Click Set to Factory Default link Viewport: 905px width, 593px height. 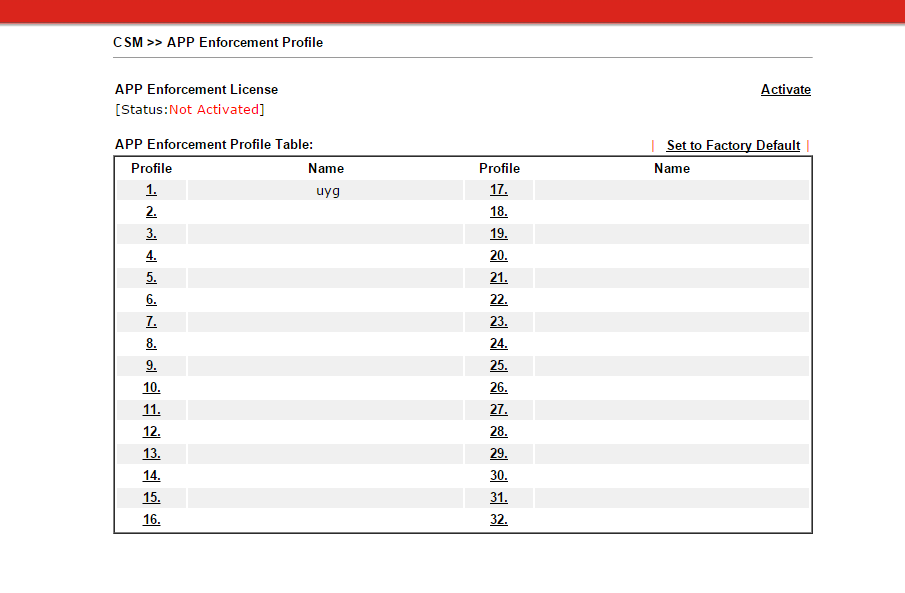[733, 146]
